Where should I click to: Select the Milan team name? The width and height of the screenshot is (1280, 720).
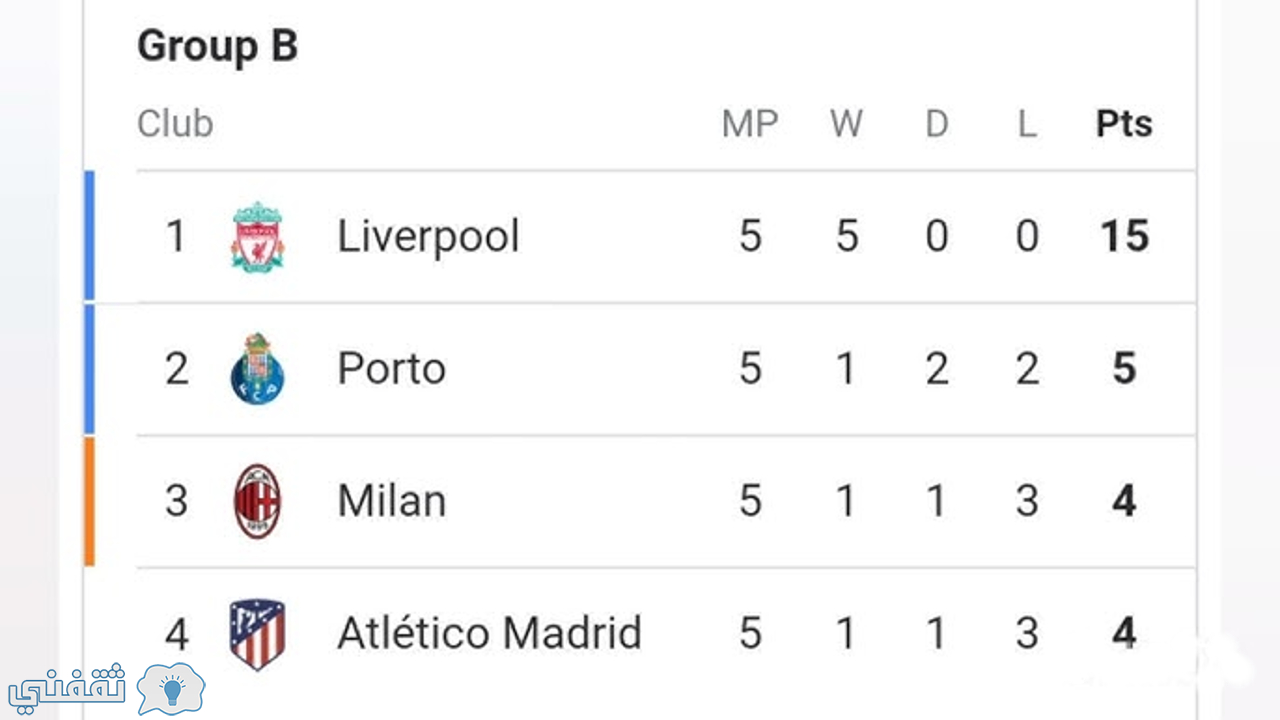[391, 501]
